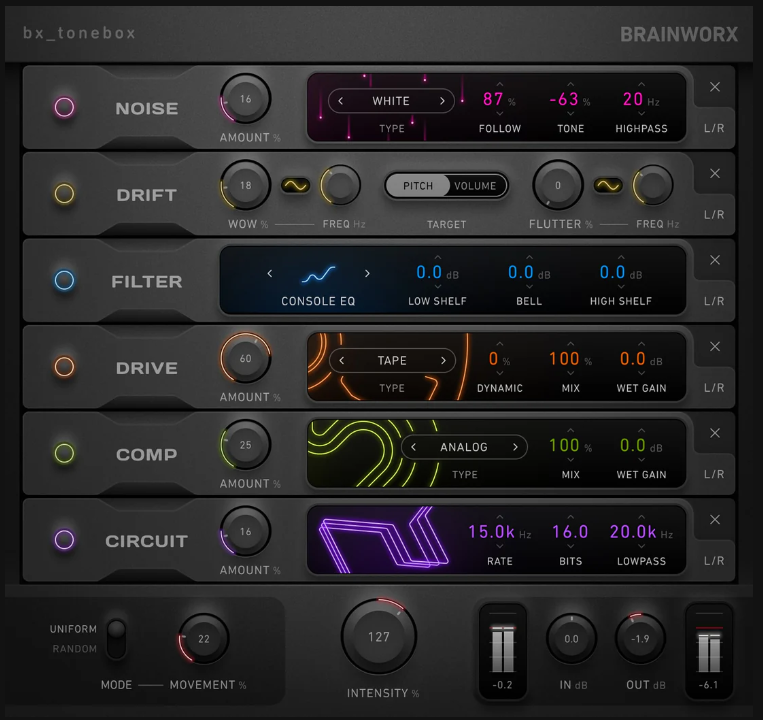The height and width of the screenshot is (720, 763).
Task: Toggle the CIRCUIT module power circle
Action: pos(64,540)
